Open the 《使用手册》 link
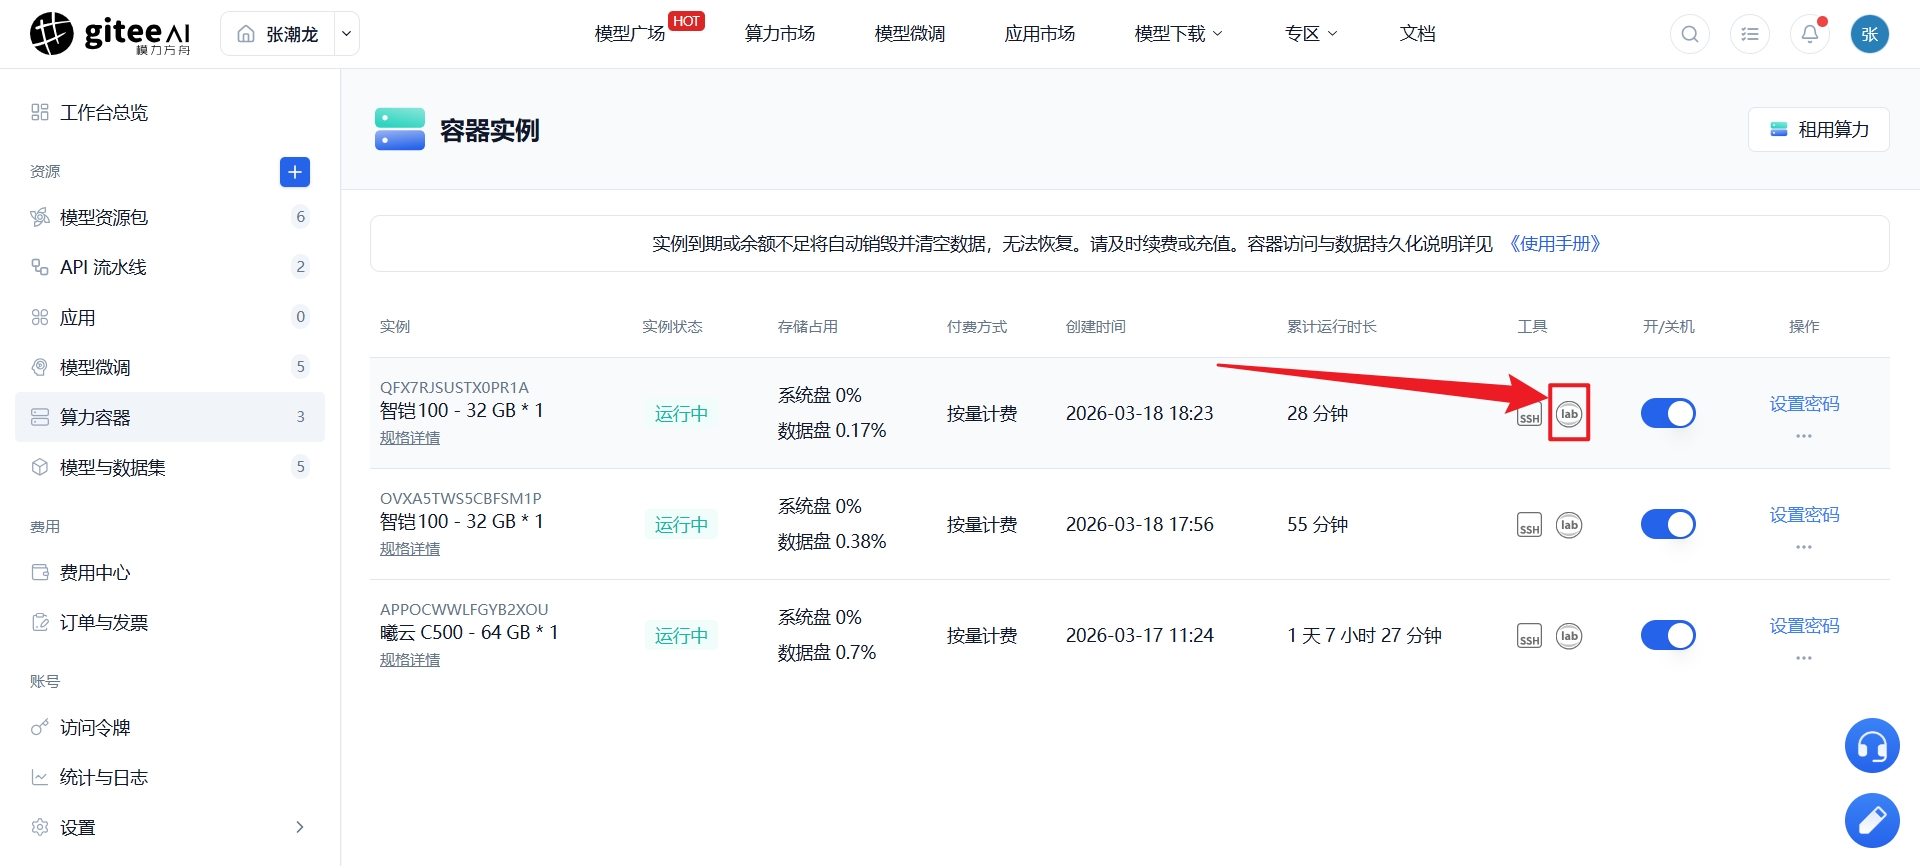The image size is (1920, 866). (1555, 244)
